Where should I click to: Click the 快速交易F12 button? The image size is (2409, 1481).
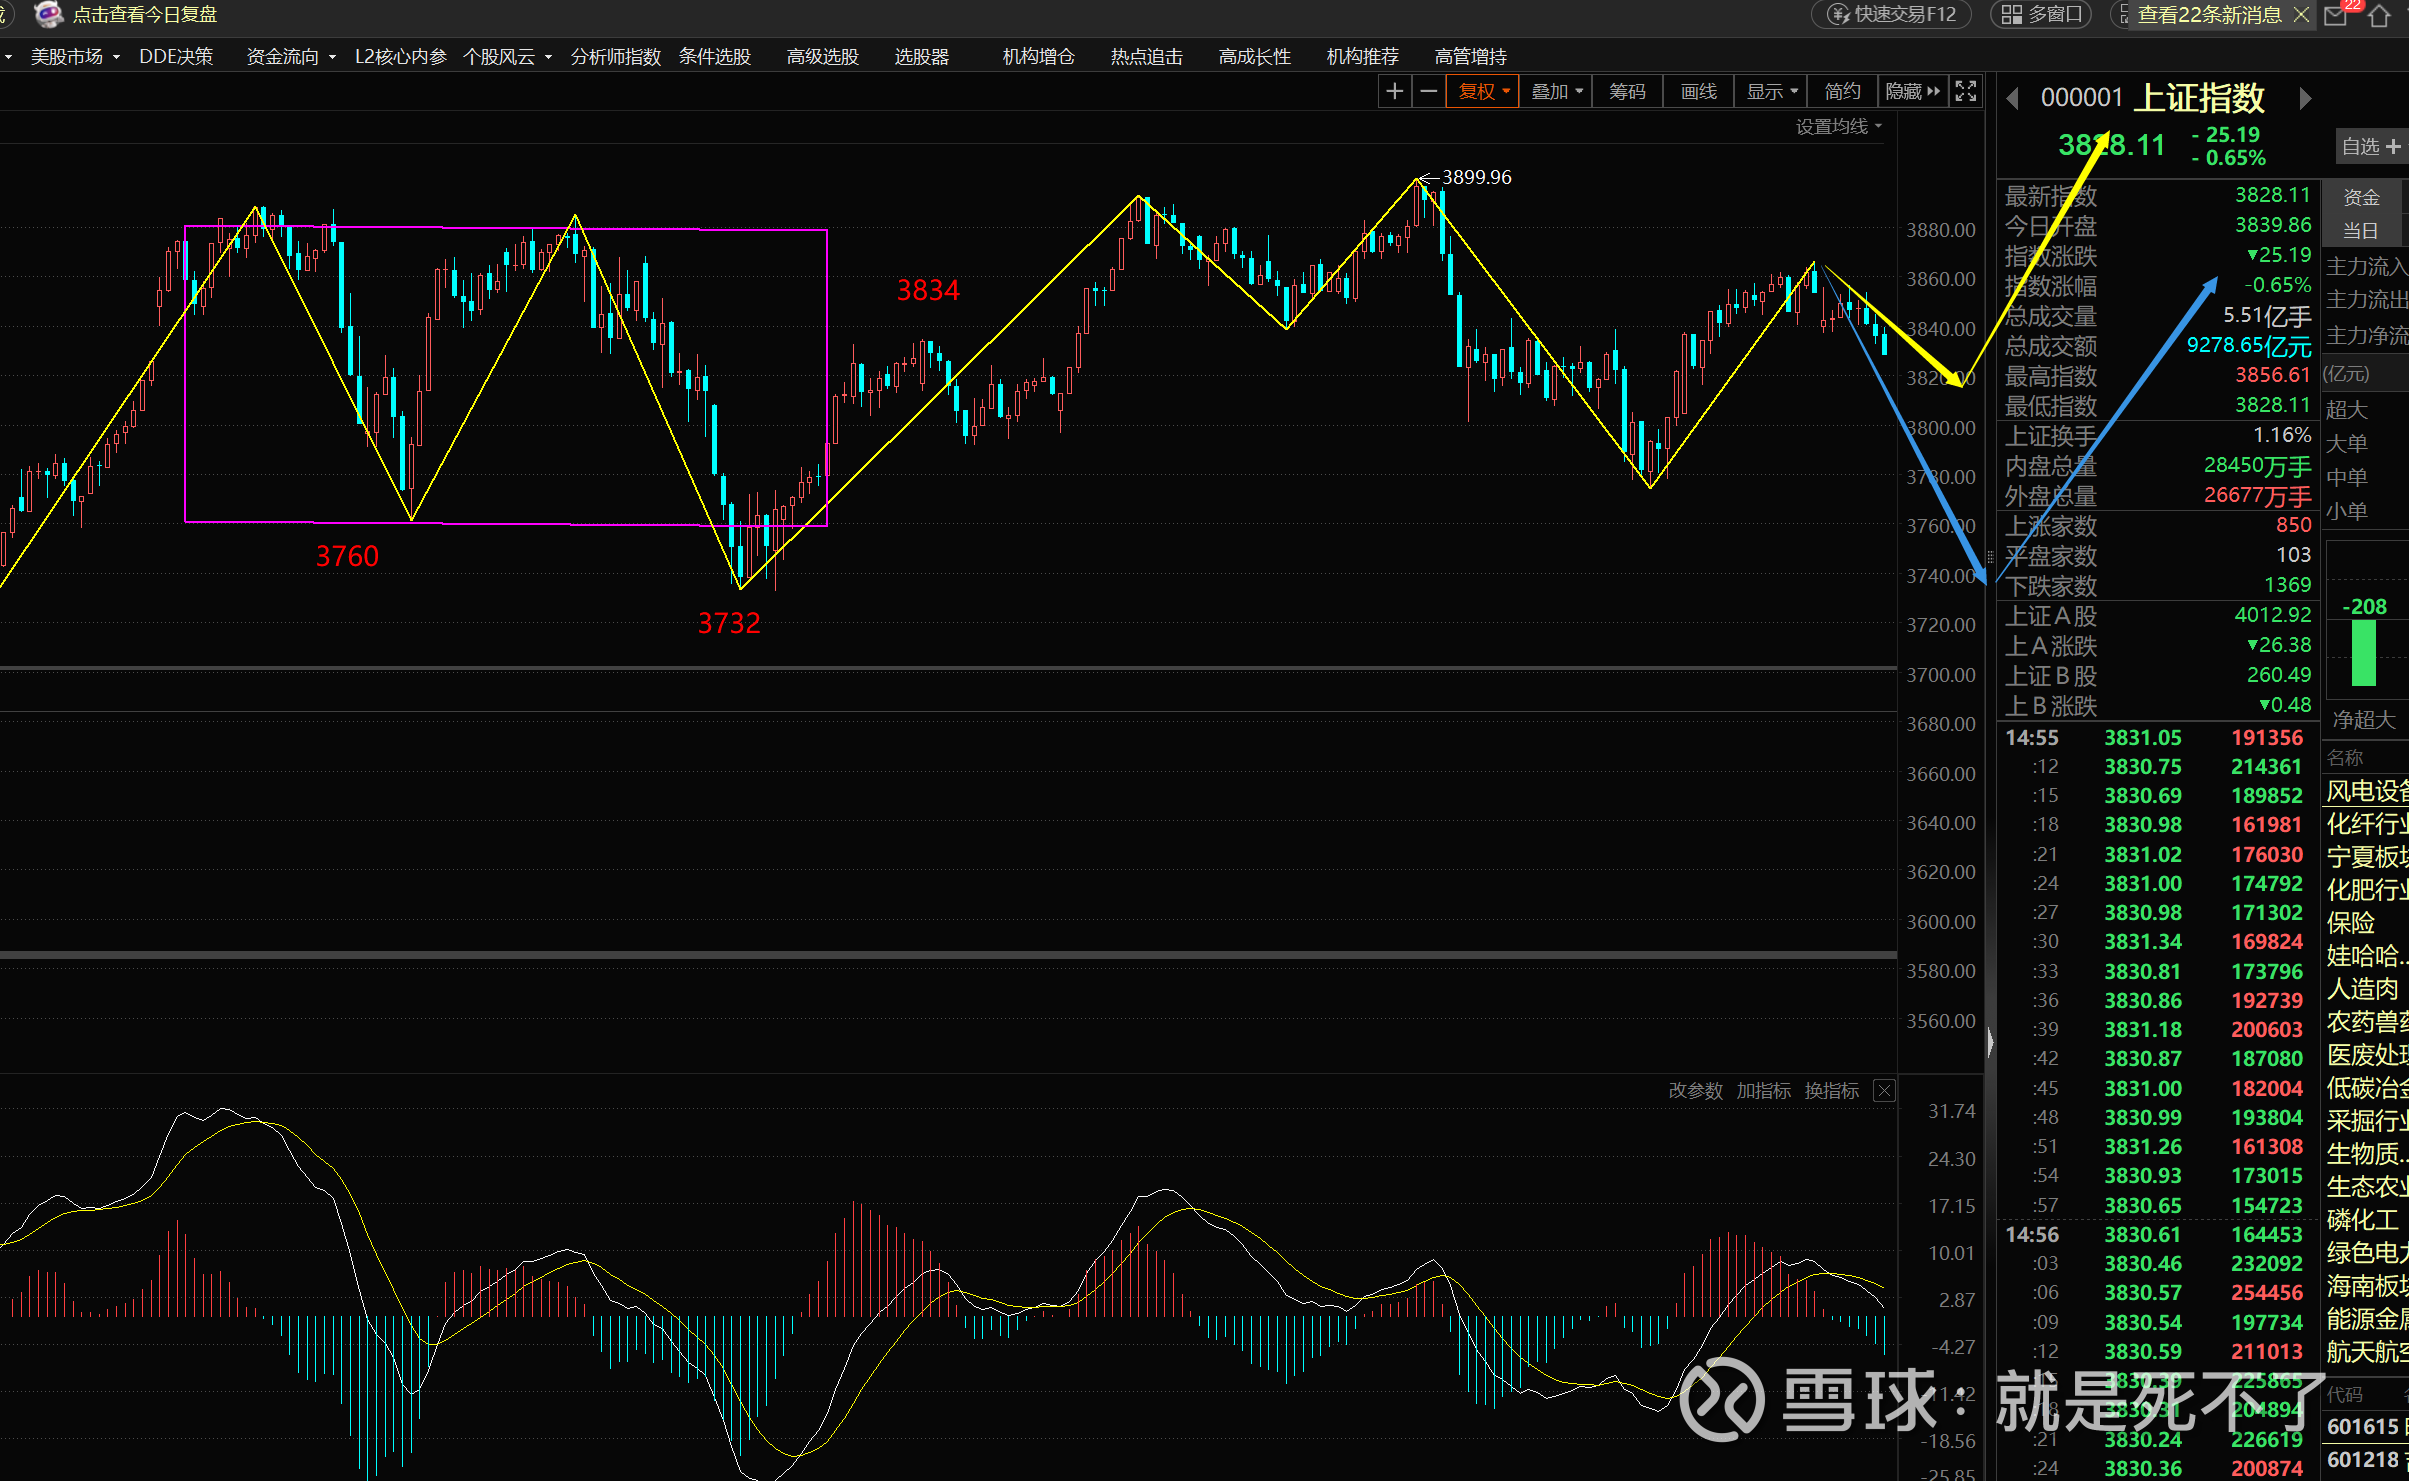point(1892,14)
